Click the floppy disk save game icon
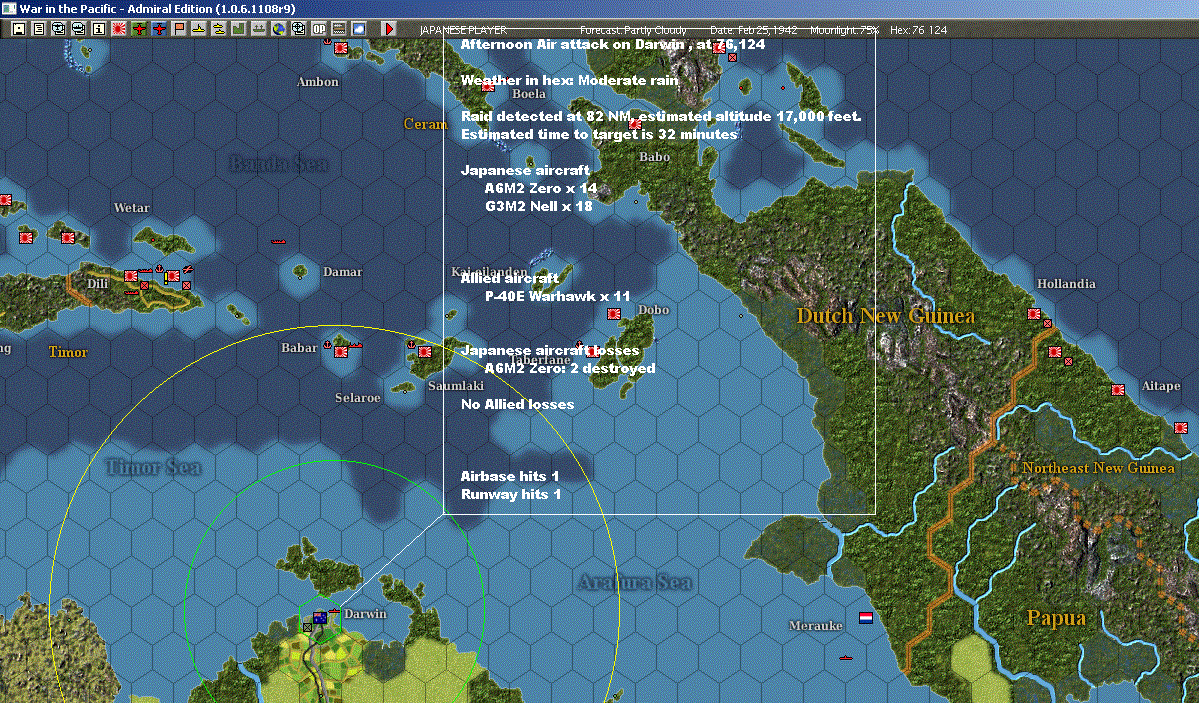1199x703 pixels. 19,29
